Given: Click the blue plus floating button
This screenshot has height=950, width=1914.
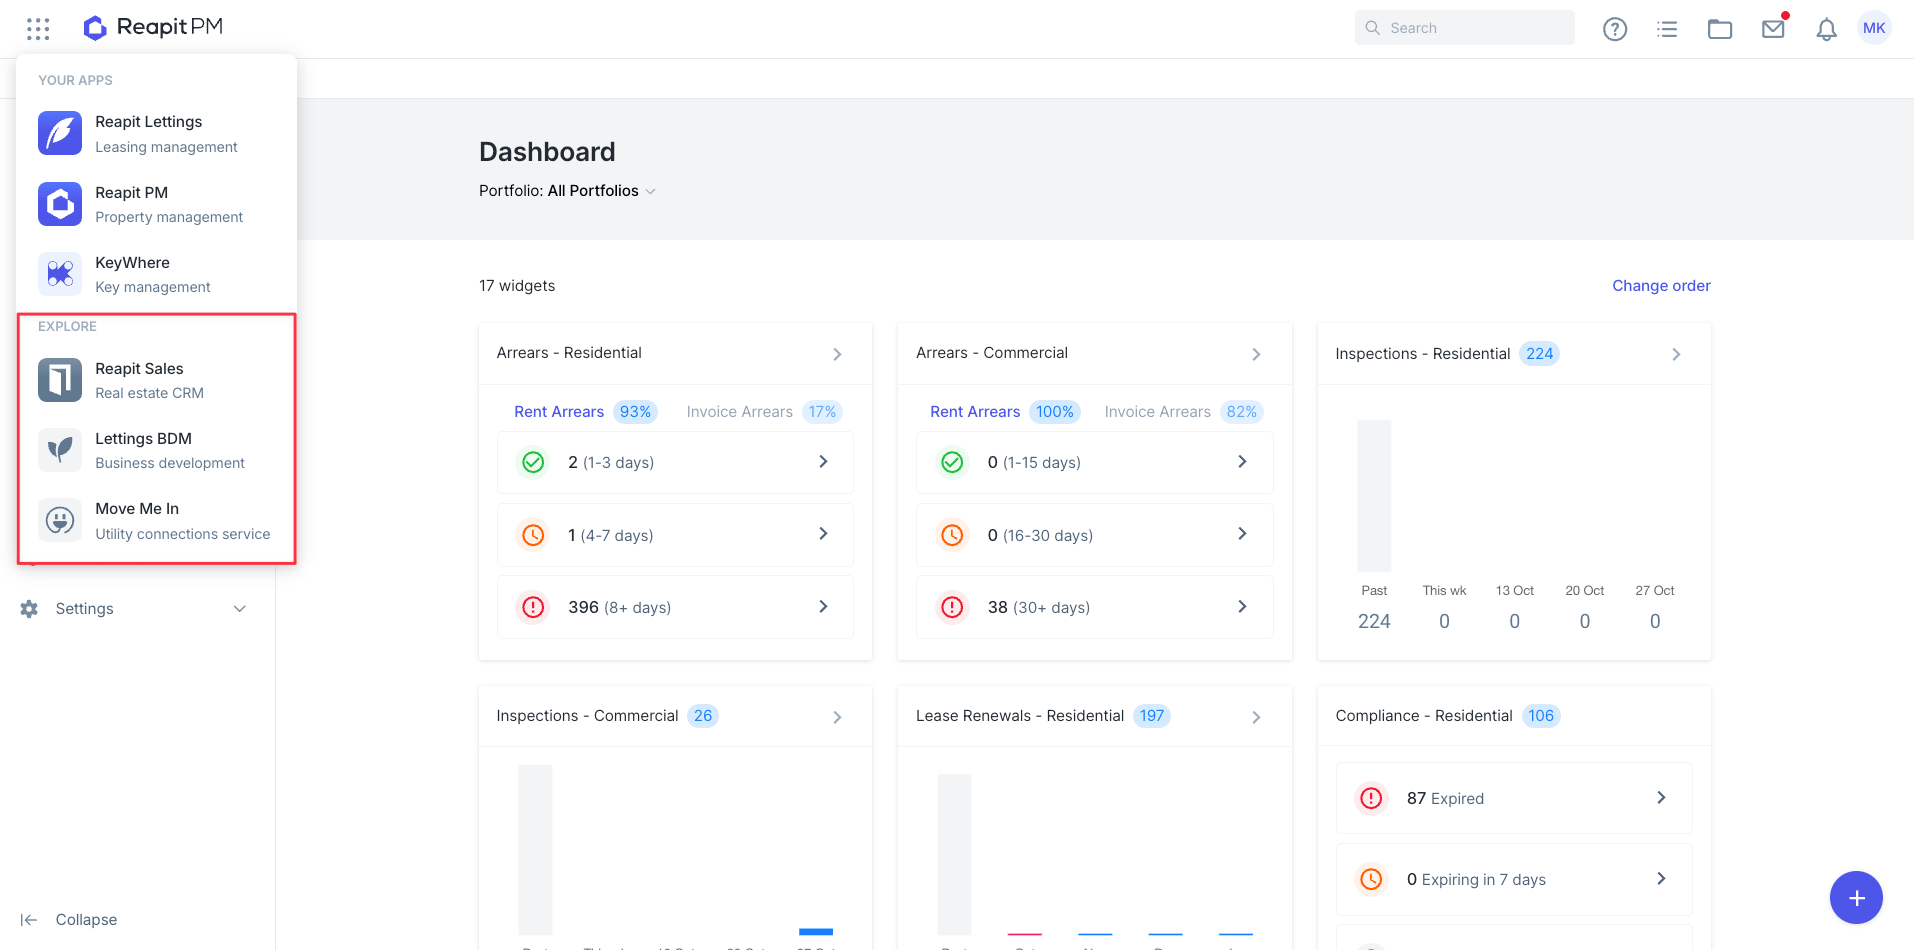Looking at the screenshot, I should (x=1856, y=898).
